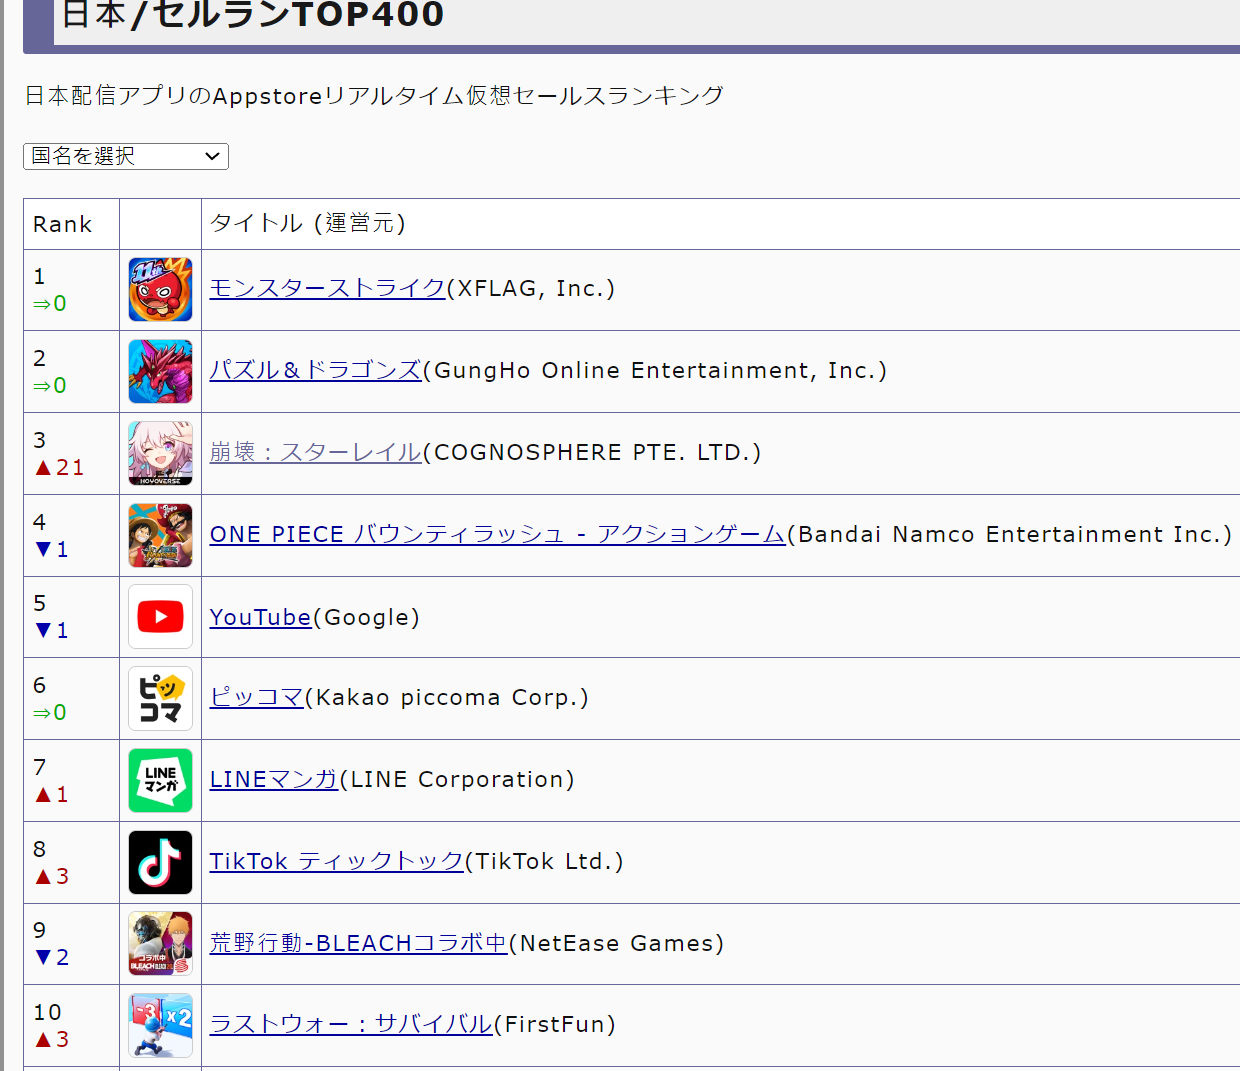This screenshot has height=1071, width=1240.
Task: Click the ▲21 rank change for rank 3
Action: pos(59,467)
